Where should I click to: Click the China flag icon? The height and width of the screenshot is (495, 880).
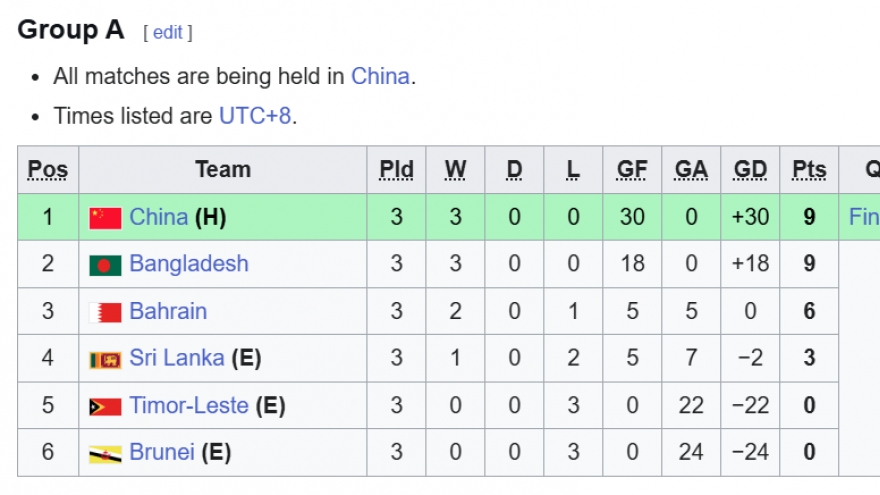pyautogui.click(x=105, y=217)
